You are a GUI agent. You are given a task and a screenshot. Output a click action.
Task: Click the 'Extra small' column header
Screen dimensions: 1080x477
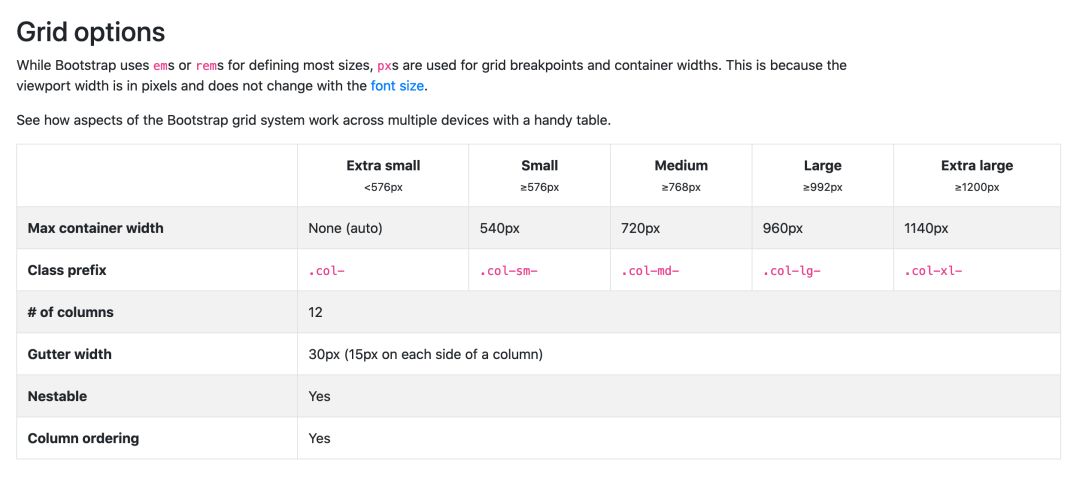(383, 166)
